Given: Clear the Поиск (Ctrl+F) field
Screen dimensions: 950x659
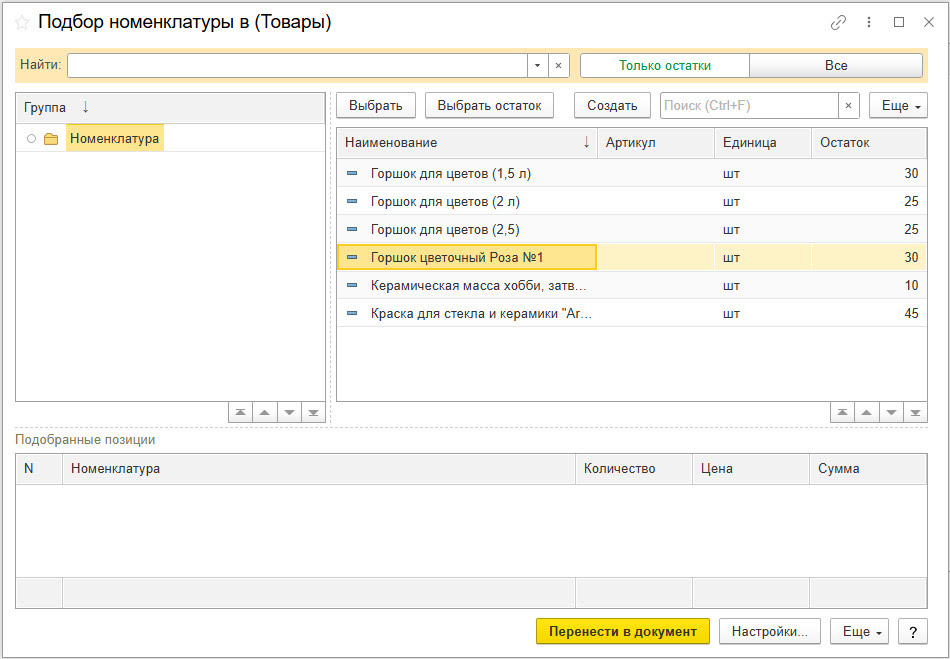Looking at the screenshot, I should [x=848, y=105].
